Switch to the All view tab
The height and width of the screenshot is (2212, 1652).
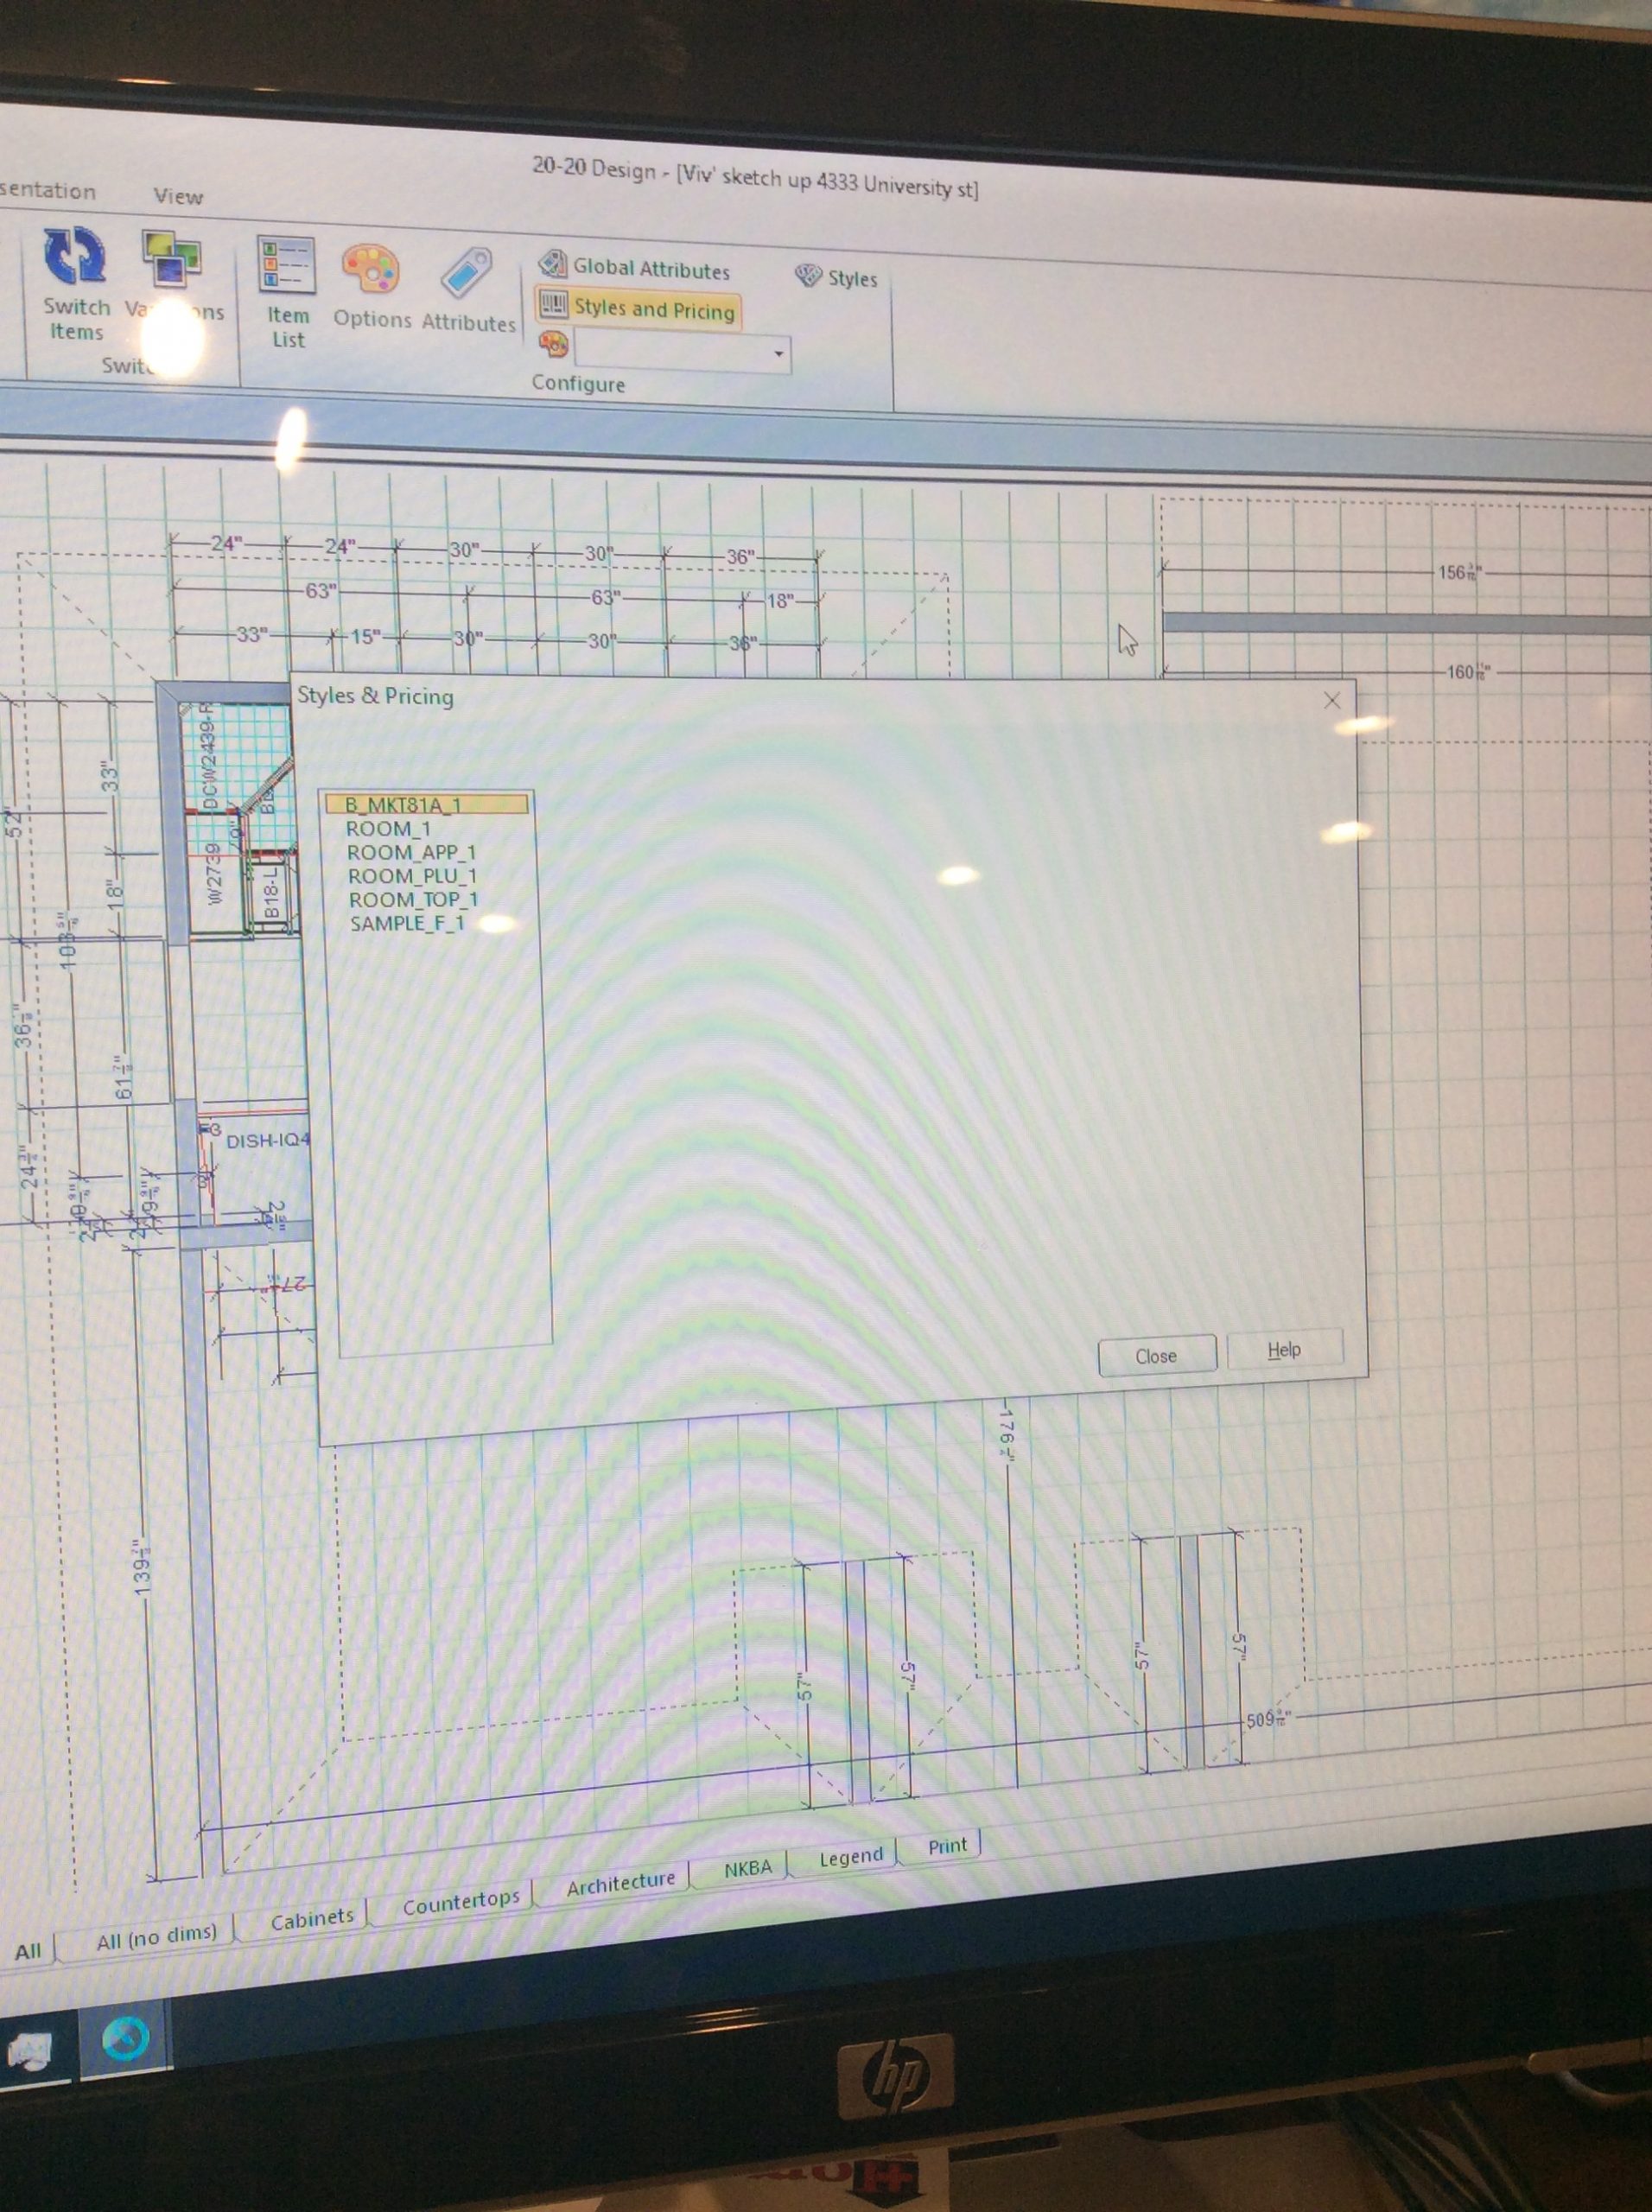pyautogui.click(x=28, y=1950)
